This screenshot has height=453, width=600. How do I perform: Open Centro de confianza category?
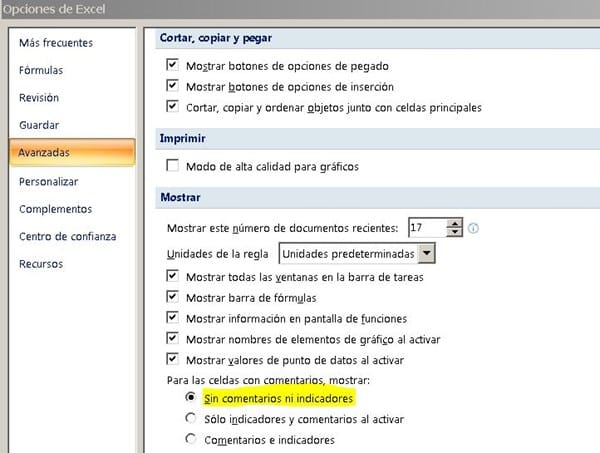pos(68,236)
